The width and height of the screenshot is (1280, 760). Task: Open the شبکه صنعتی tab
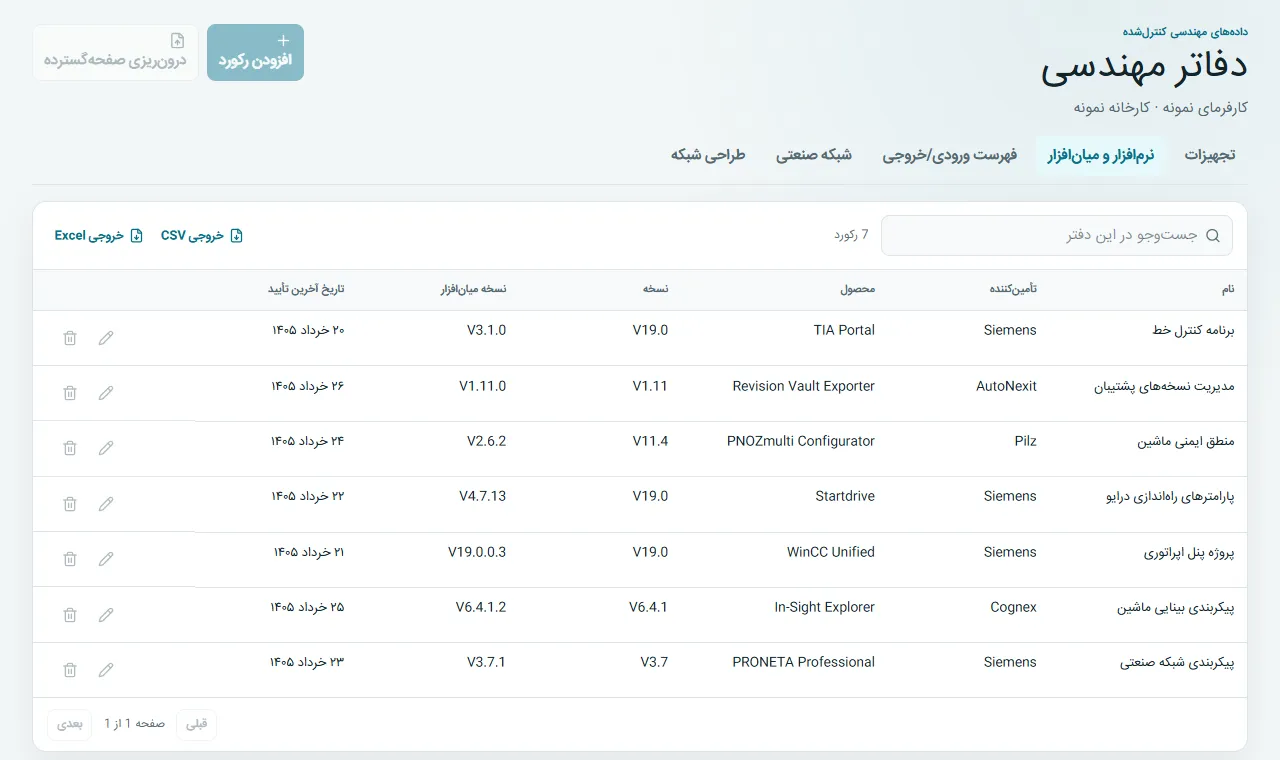(814, 155)
